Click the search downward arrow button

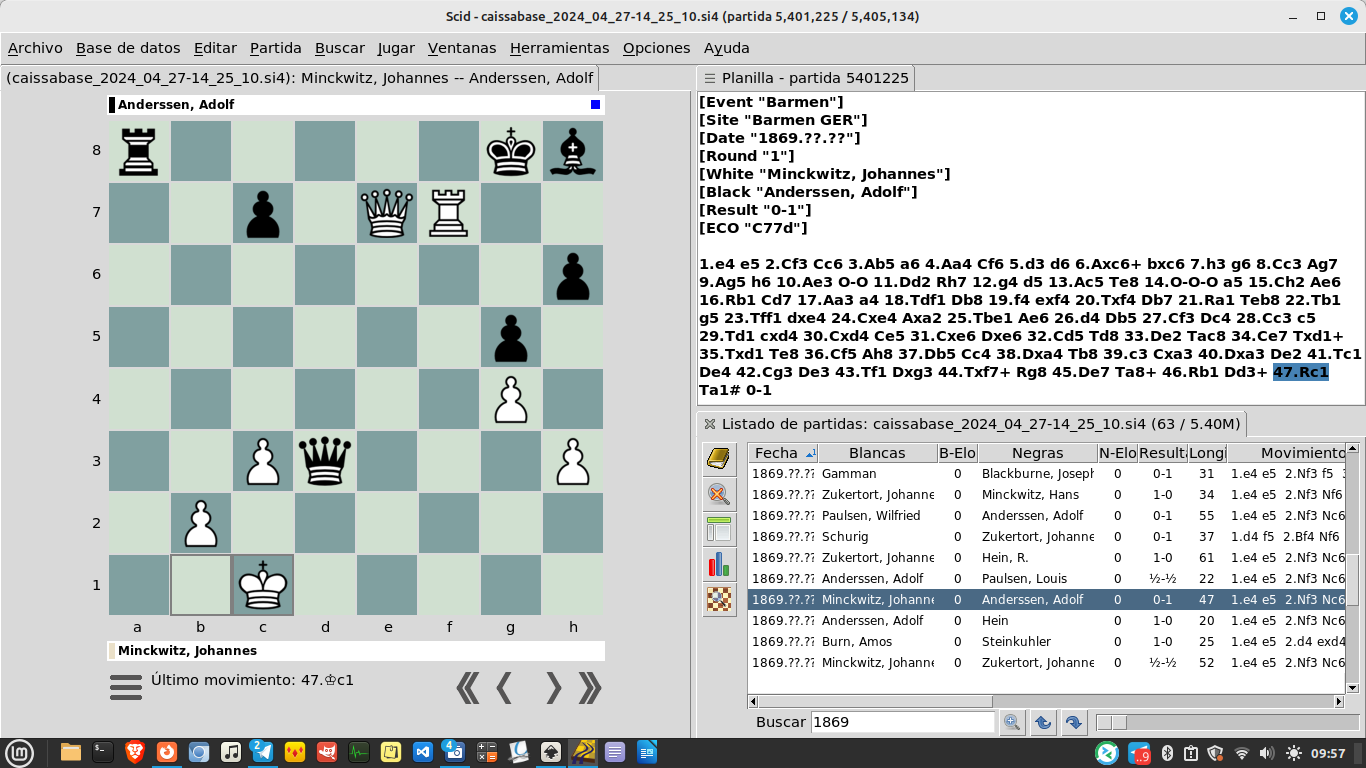pos(1074,722)
